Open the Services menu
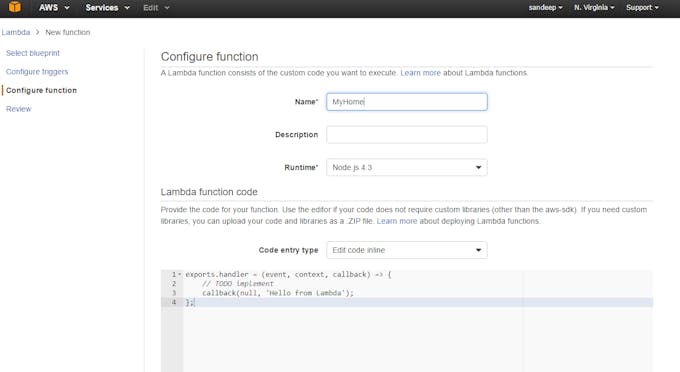680x372 pixels. (x=108, y=7)
